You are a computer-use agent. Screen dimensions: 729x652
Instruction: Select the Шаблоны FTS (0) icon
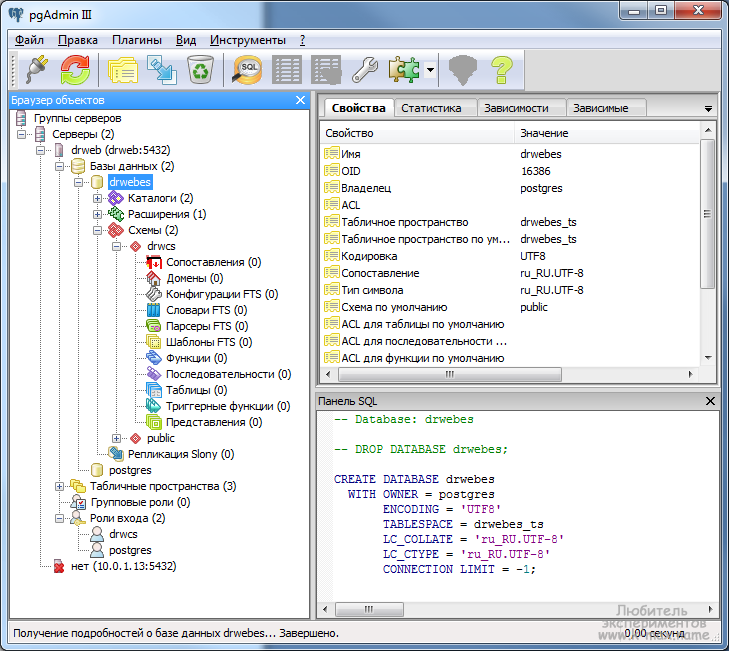pyautogui.click(x=154, y=342)
